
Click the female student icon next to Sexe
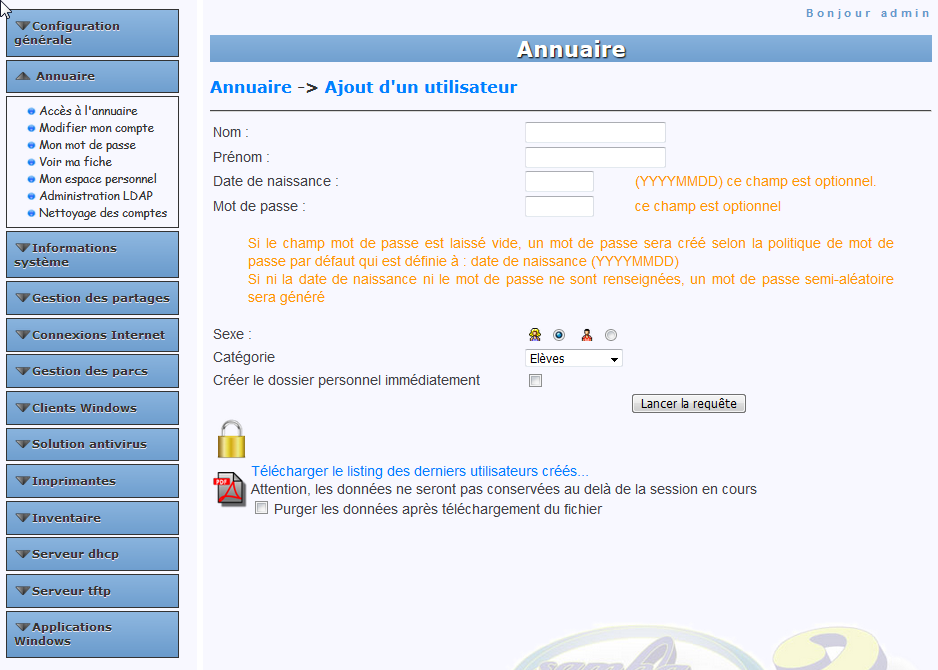[x=535, y=334]
